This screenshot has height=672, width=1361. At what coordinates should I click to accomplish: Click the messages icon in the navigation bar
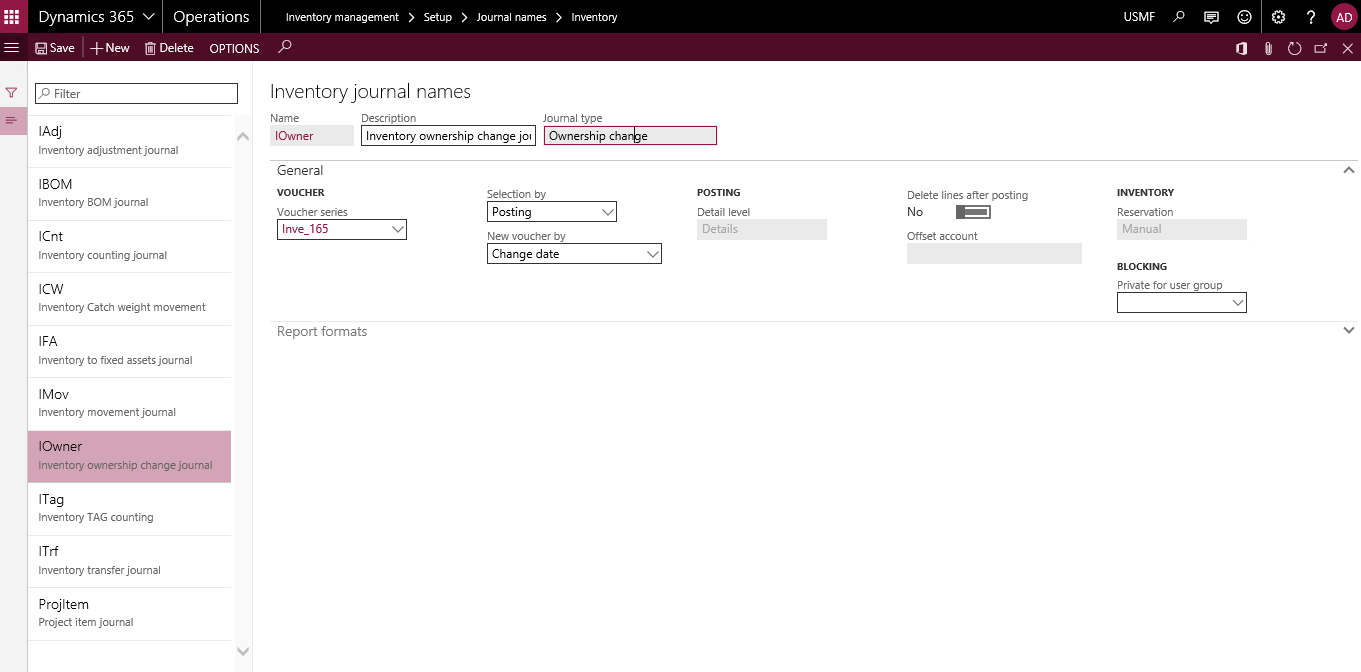tap(1211, 16)
